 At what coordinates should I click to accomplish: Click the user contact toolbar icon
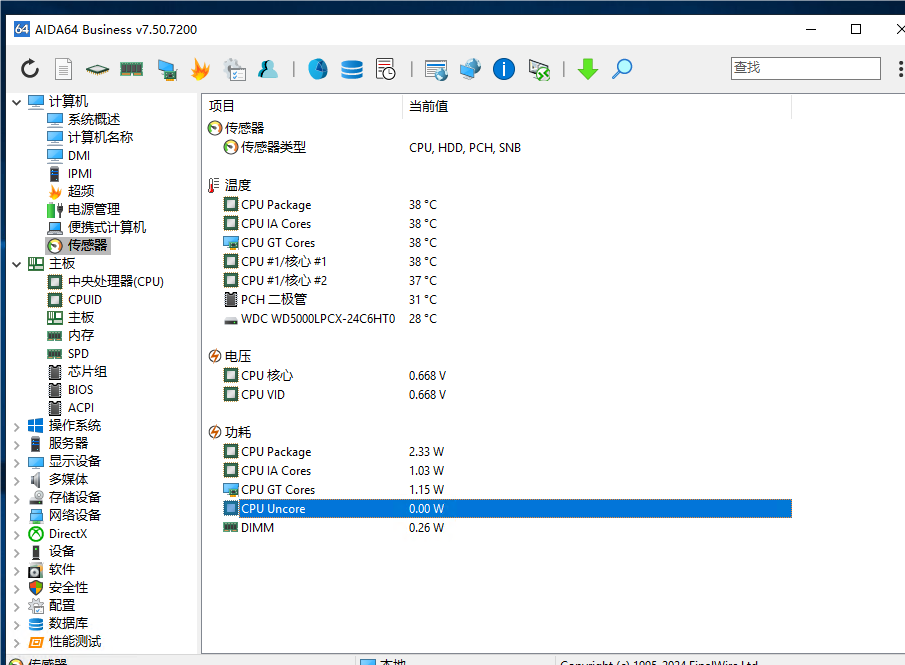[x=268, y=69]
